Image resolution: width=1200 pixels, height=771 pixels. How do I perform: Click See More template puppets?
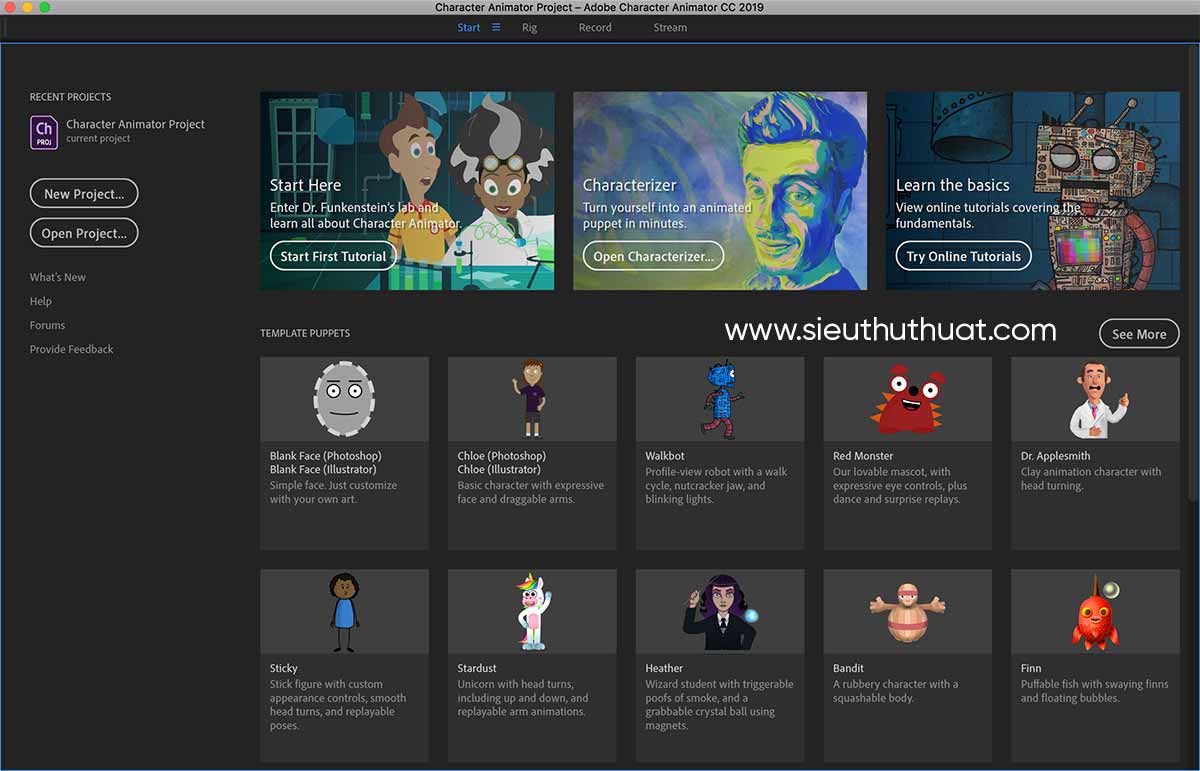(1139, 334)
